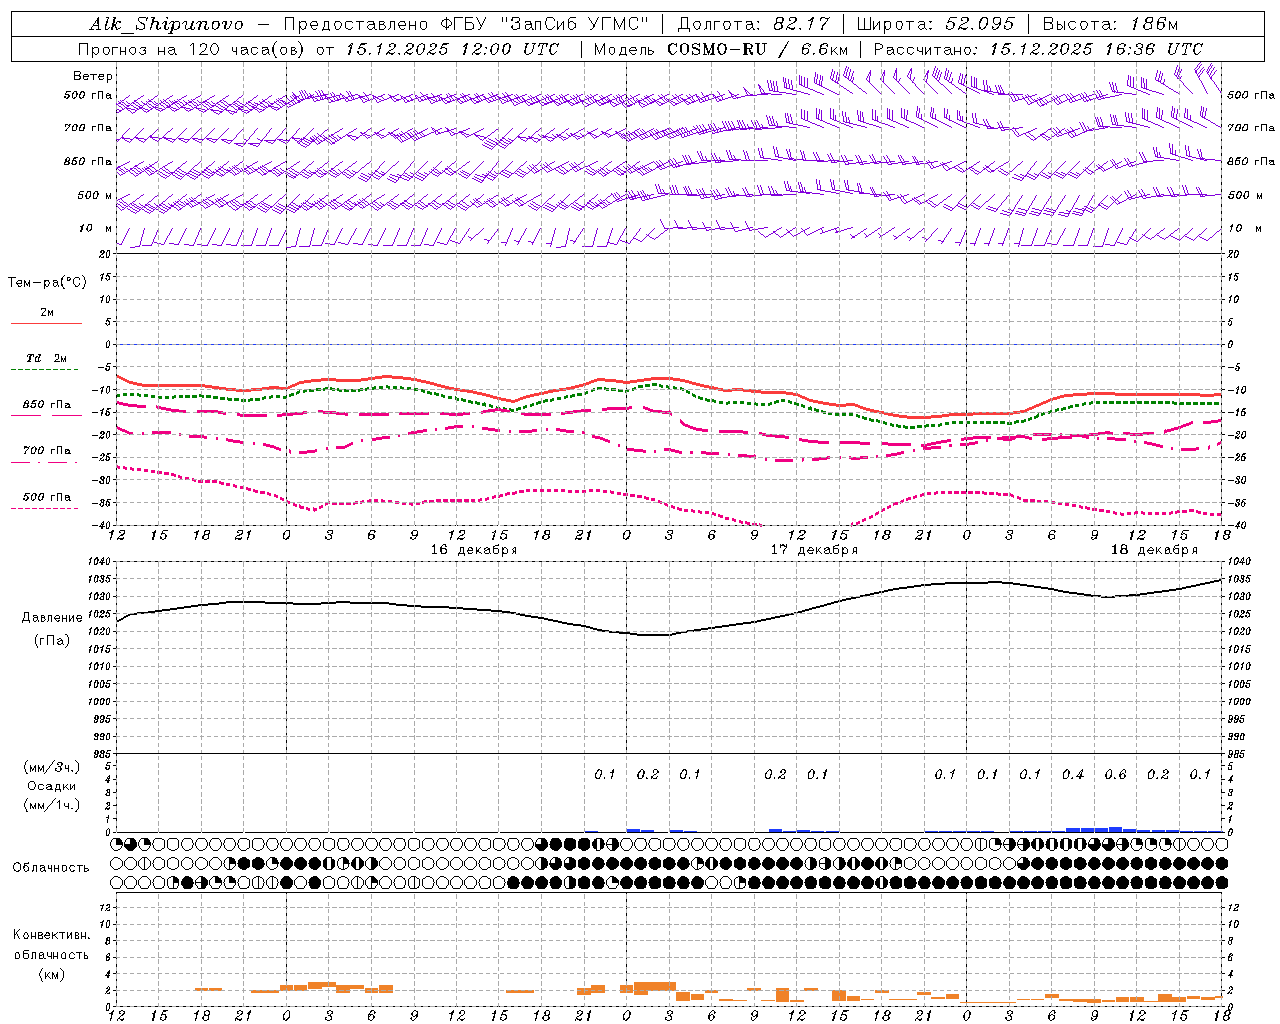Click the 0.4 precipitation value

pos(1073,775)
